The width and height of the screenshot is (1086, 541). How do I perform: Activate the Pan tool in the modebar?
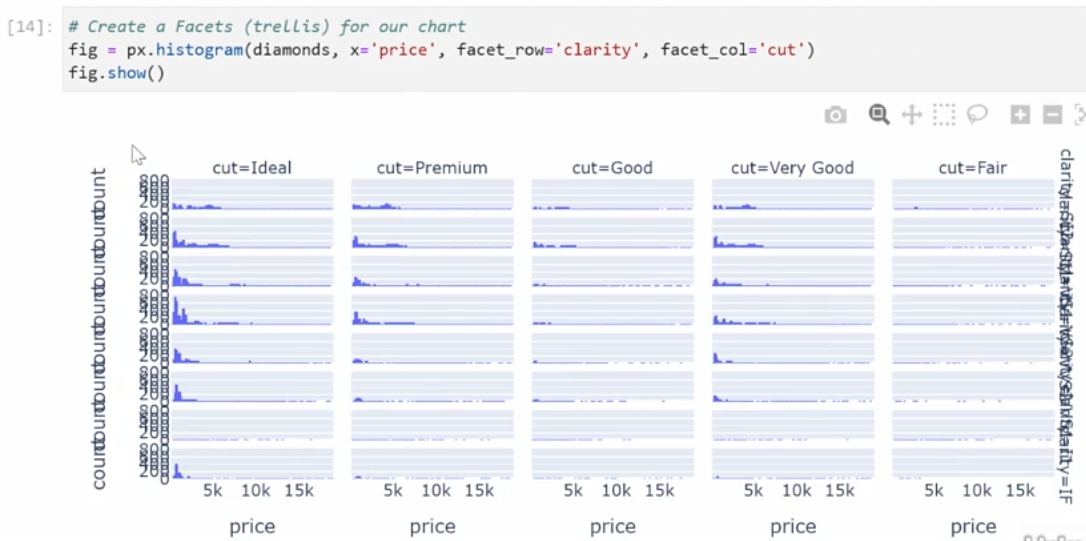911,115
